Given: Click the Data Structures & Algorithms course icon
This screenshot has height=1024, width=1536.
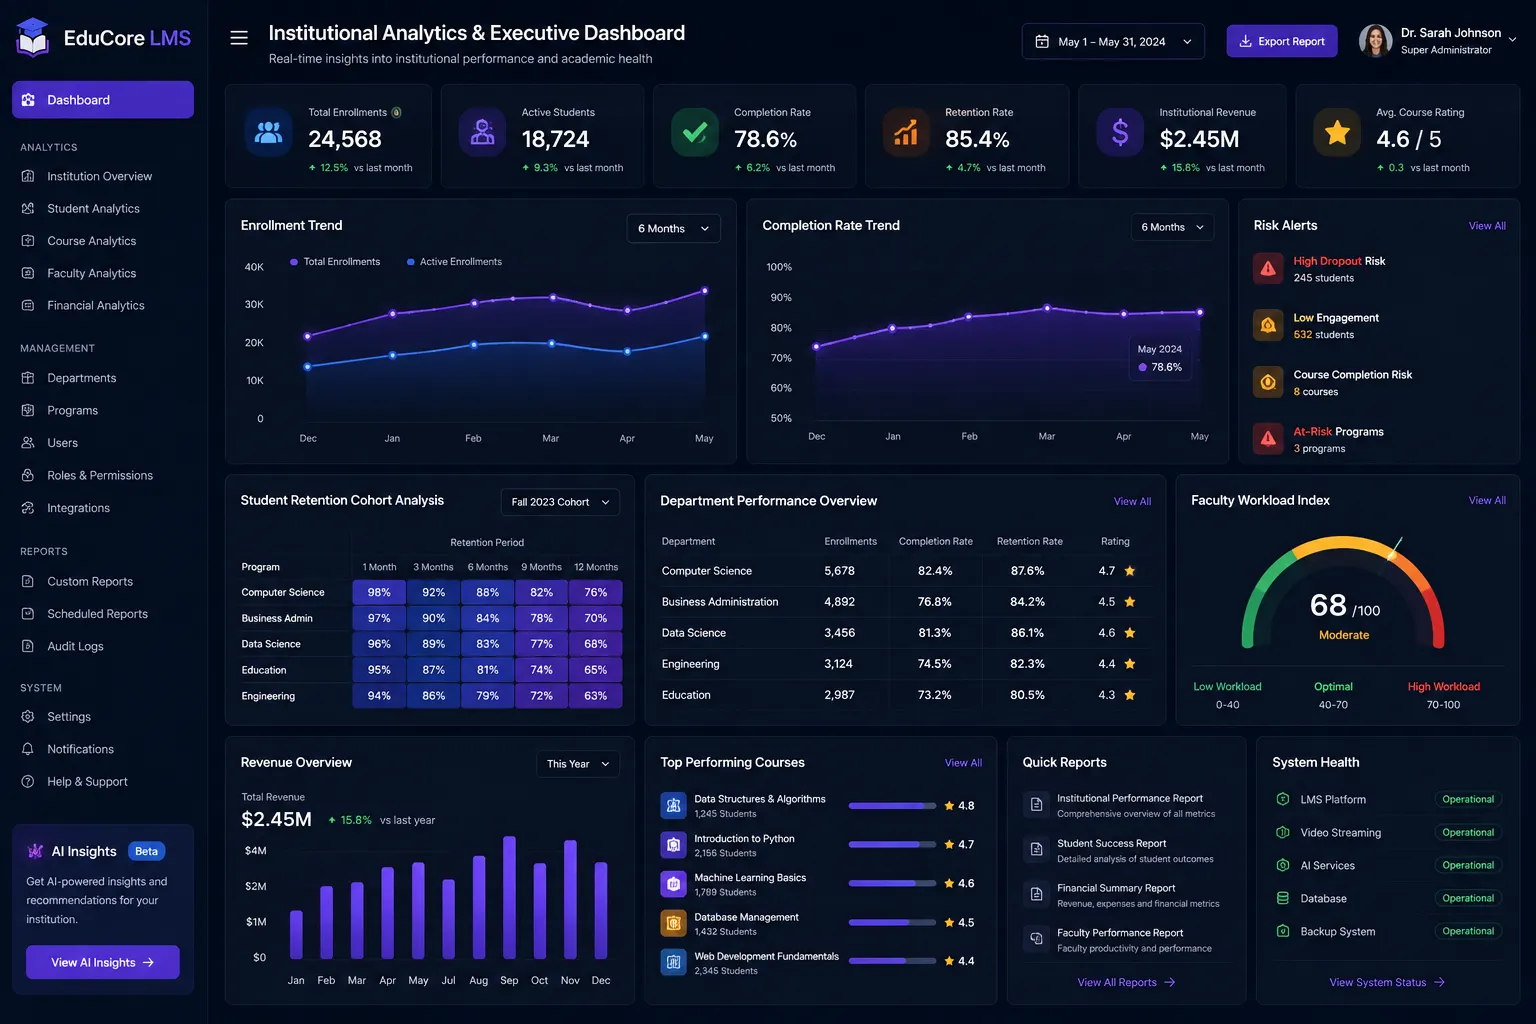Looking at the screenshot, I should (x=673, y=805).
